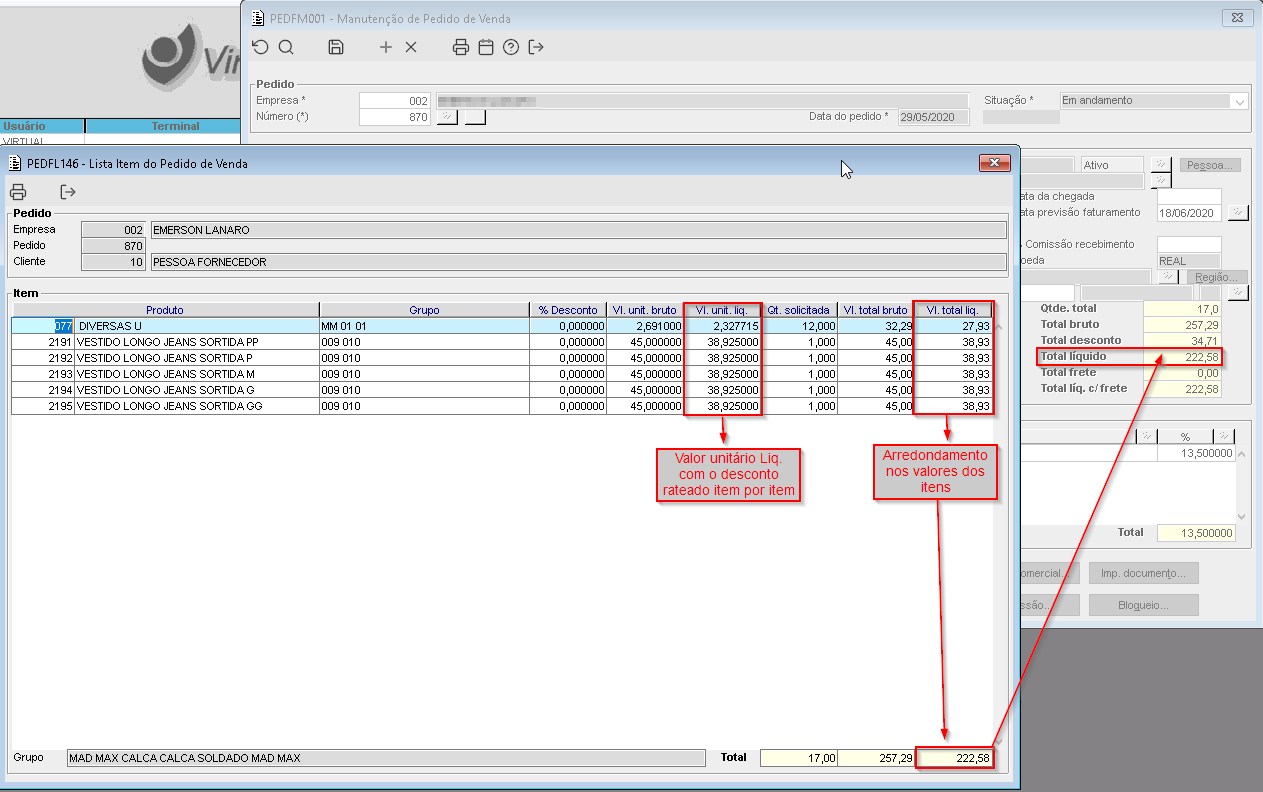Click the save diskette icon in PEDFM001 toolbar
This screenshot has height=792, width=1263.
[336, 47]
